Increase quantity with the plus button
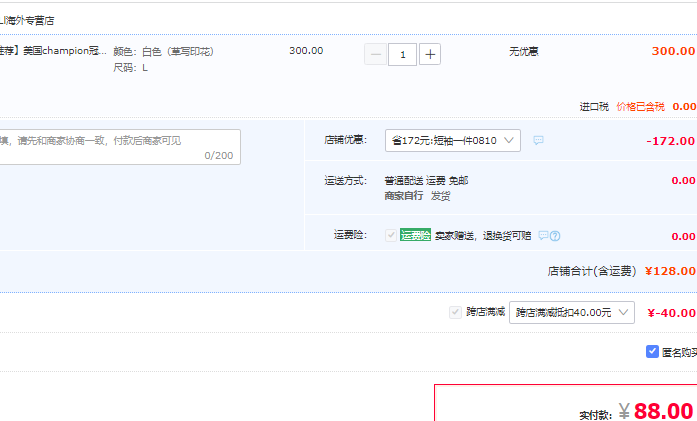Screen dimensions: 697x421 coord(430,54)
